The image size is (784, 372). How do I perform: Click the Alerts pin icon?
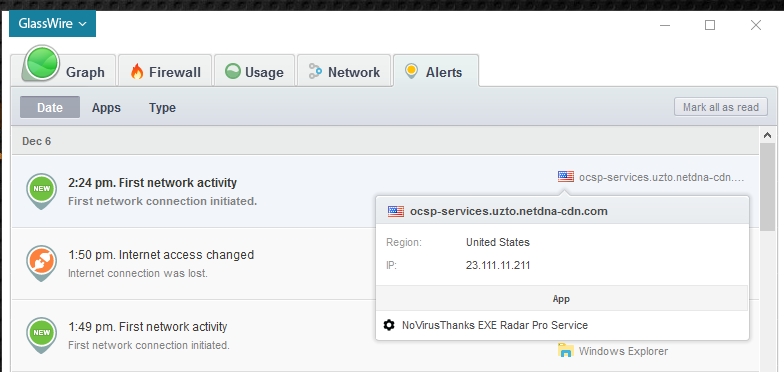point(411,71)
